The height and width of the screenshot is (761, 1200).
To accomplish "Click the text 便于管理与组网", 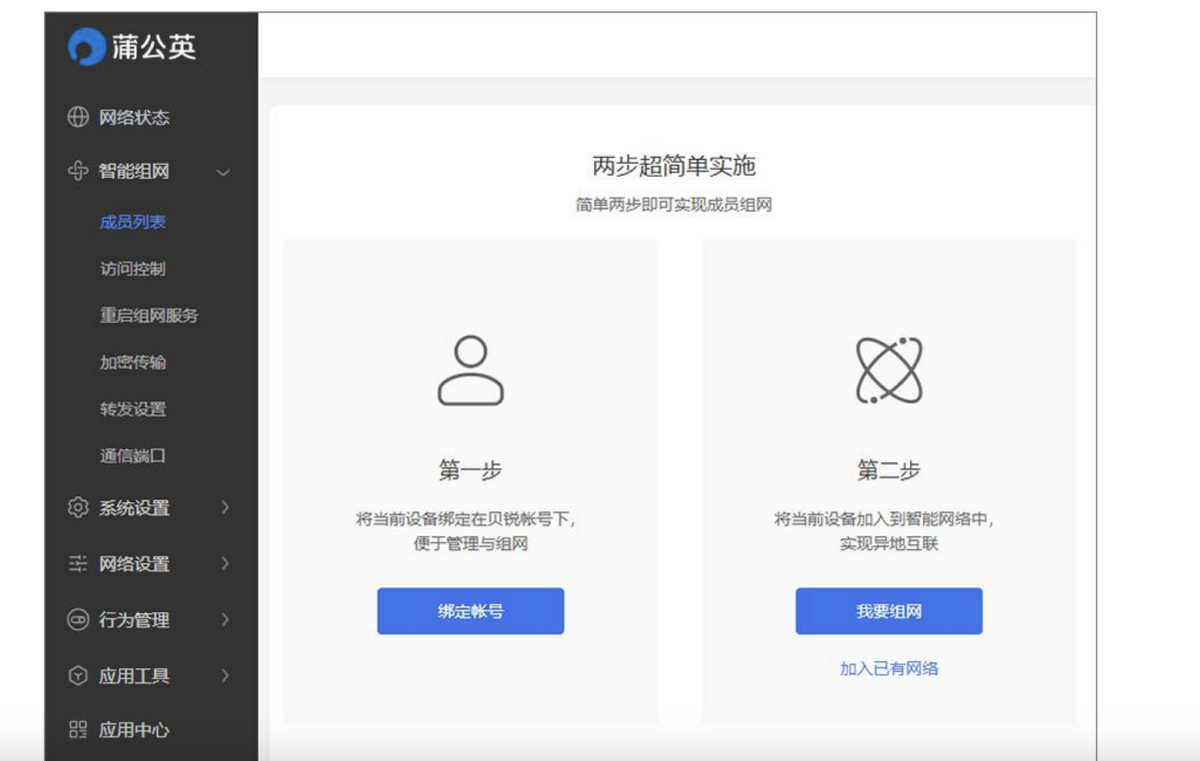I will click(x=470, y=545).
